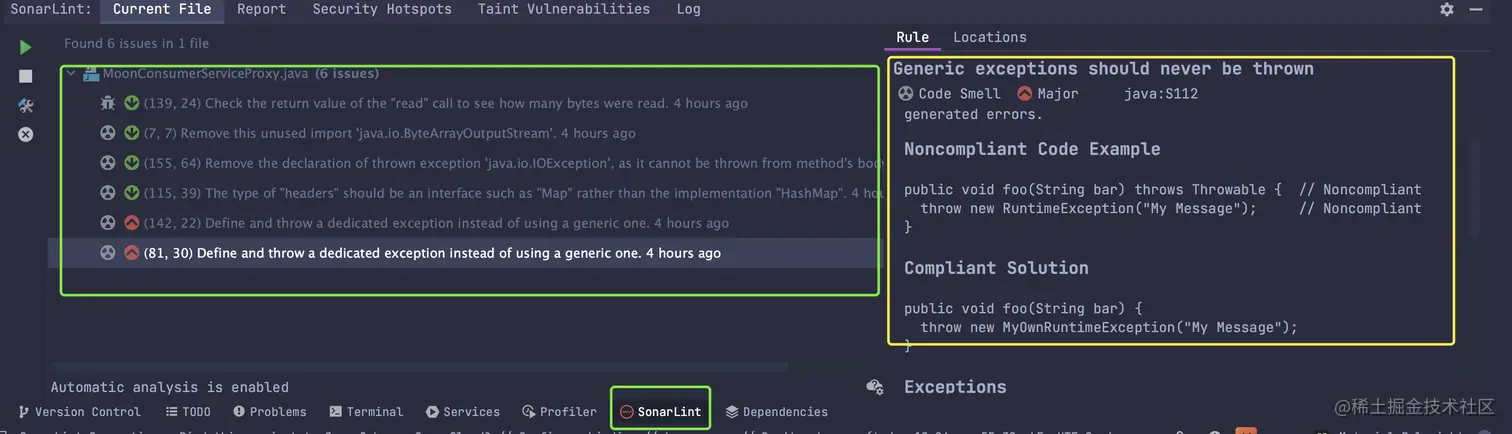Click code line throwing RuntimeException
Viewport: 1512px width, 434px height.
click(x=1170, y=208)
